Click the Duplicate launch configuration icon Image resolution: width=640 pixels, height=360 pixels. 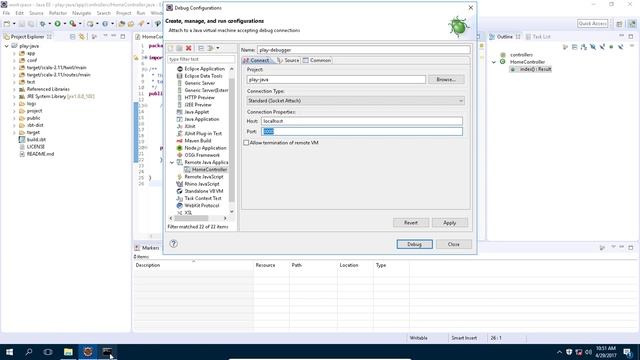click(x=179, y=48)
